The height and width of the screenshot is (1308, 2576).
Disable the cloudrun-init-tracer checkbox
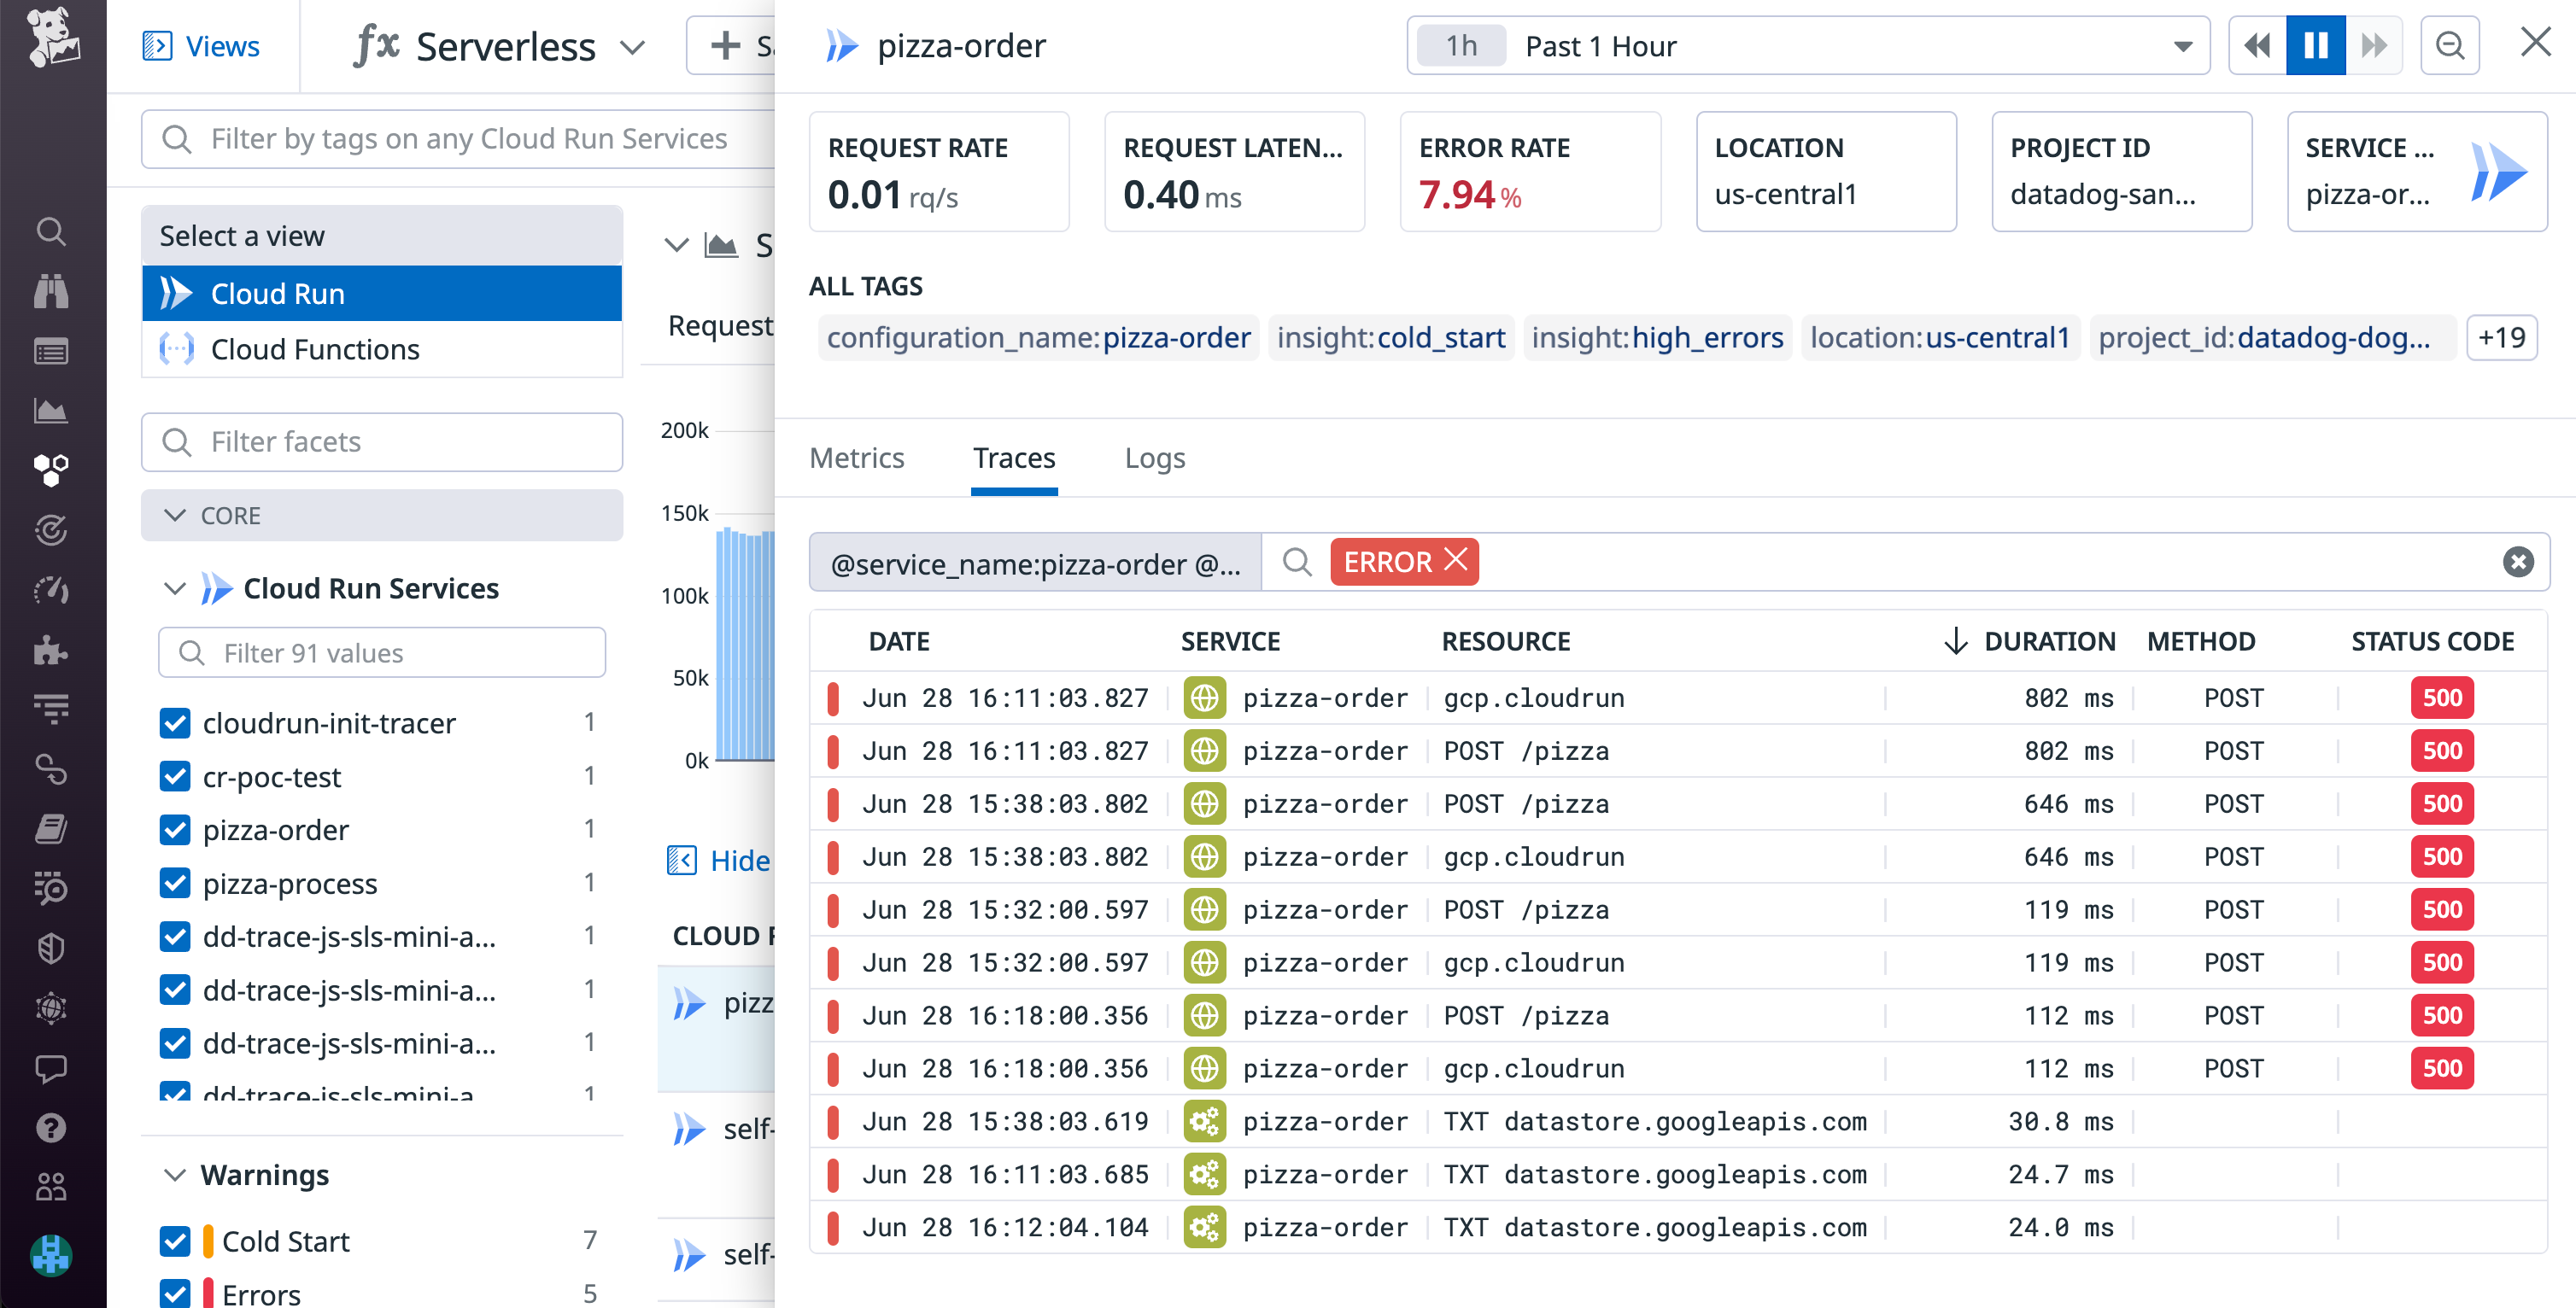[175, 723]
